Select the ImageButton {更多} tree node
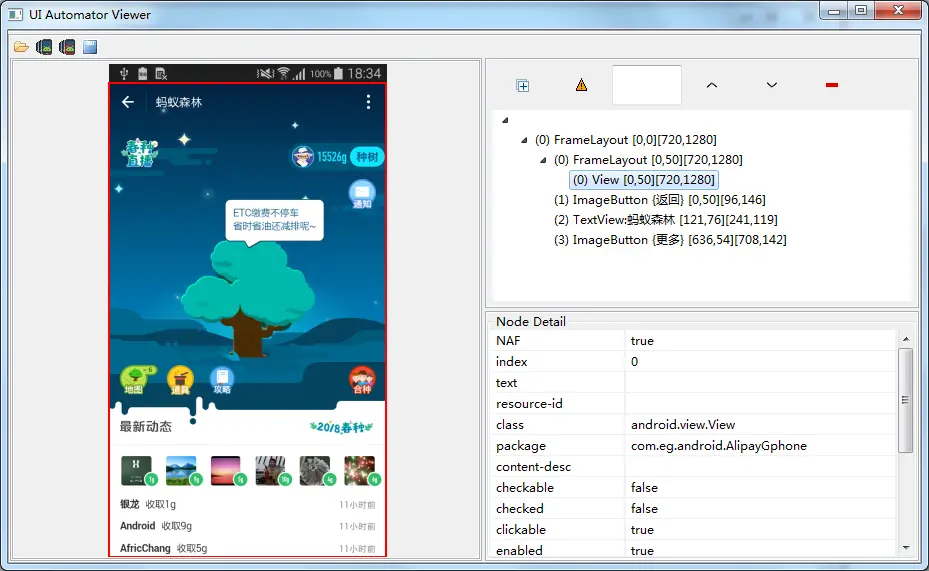The width and height of the screenshot is (929, 571). point(670,240)
